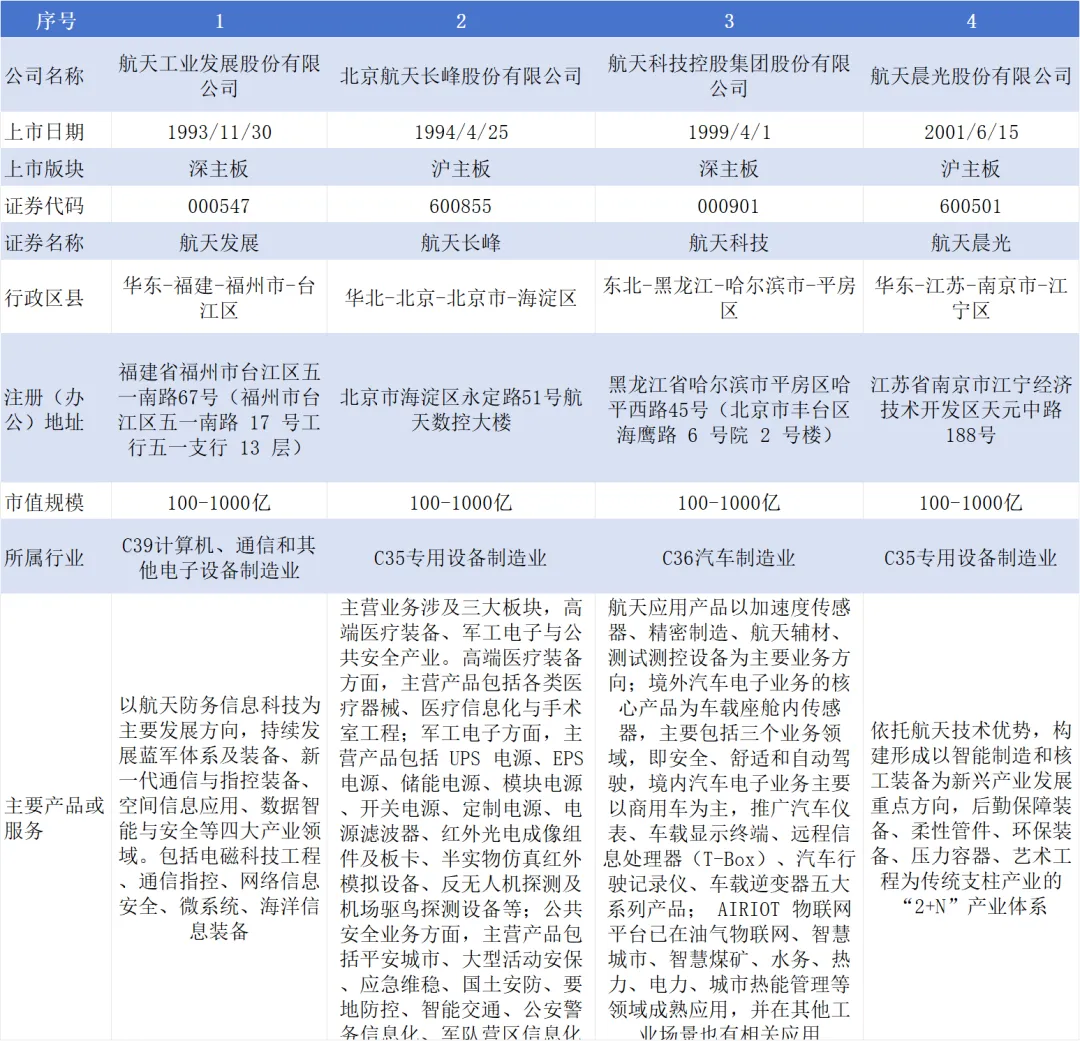Image resolution: width=1080 pixels, height=1041 pixels.
Task: Select securities name 航天晨光
Action: (x=971, y=243)
